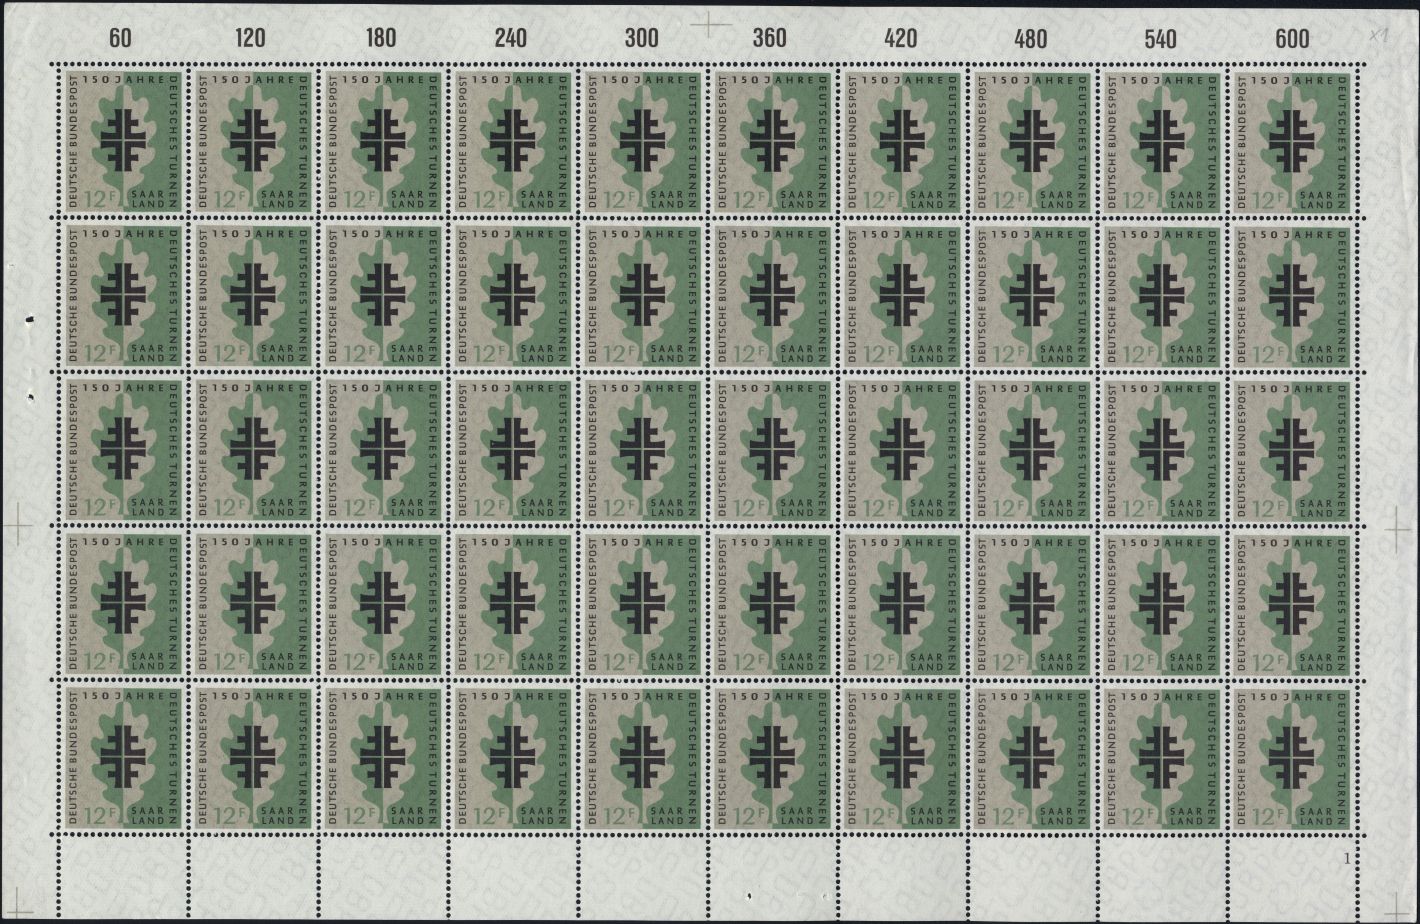The image size is (1420, 924).
Task: Click the margin number 300
Action: click(641, 39)
